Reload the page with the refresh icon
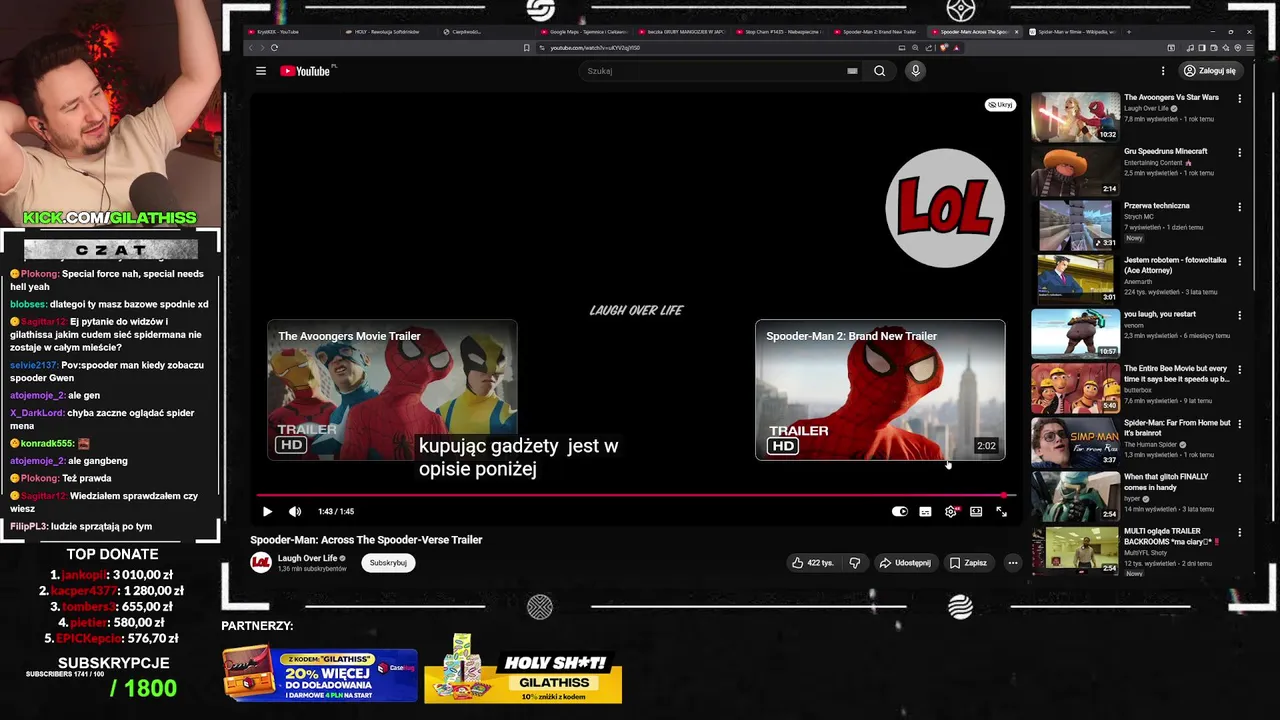The height and width of the screenshot is (720, 1280). point(274,48)
